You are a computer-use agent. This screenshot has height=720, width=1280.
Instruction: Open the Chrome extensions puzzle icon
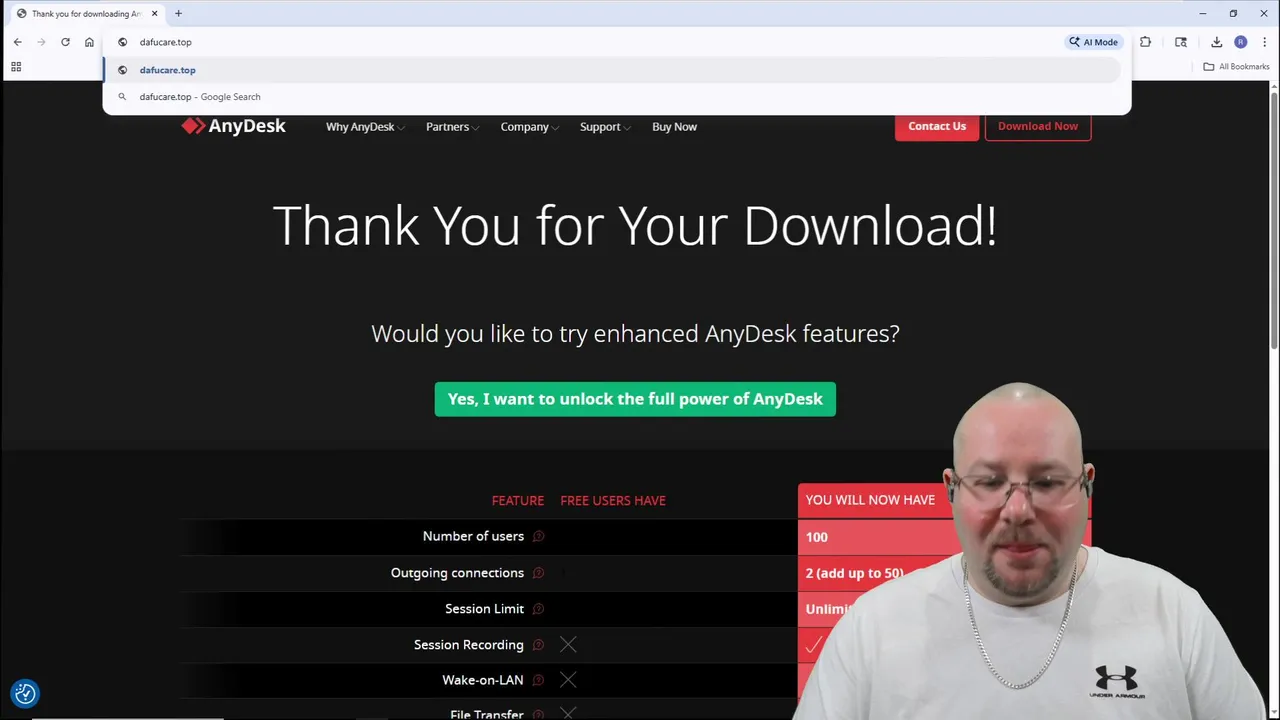(1145, 42)
